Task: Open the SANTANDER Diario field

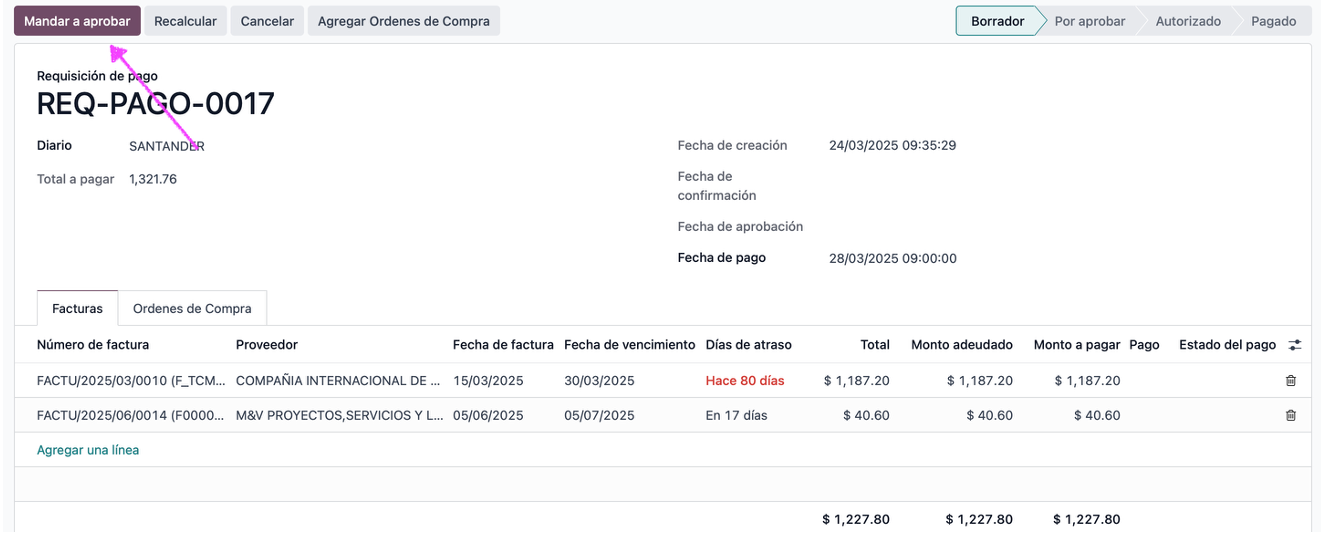Action: click(x=167, y=146)
